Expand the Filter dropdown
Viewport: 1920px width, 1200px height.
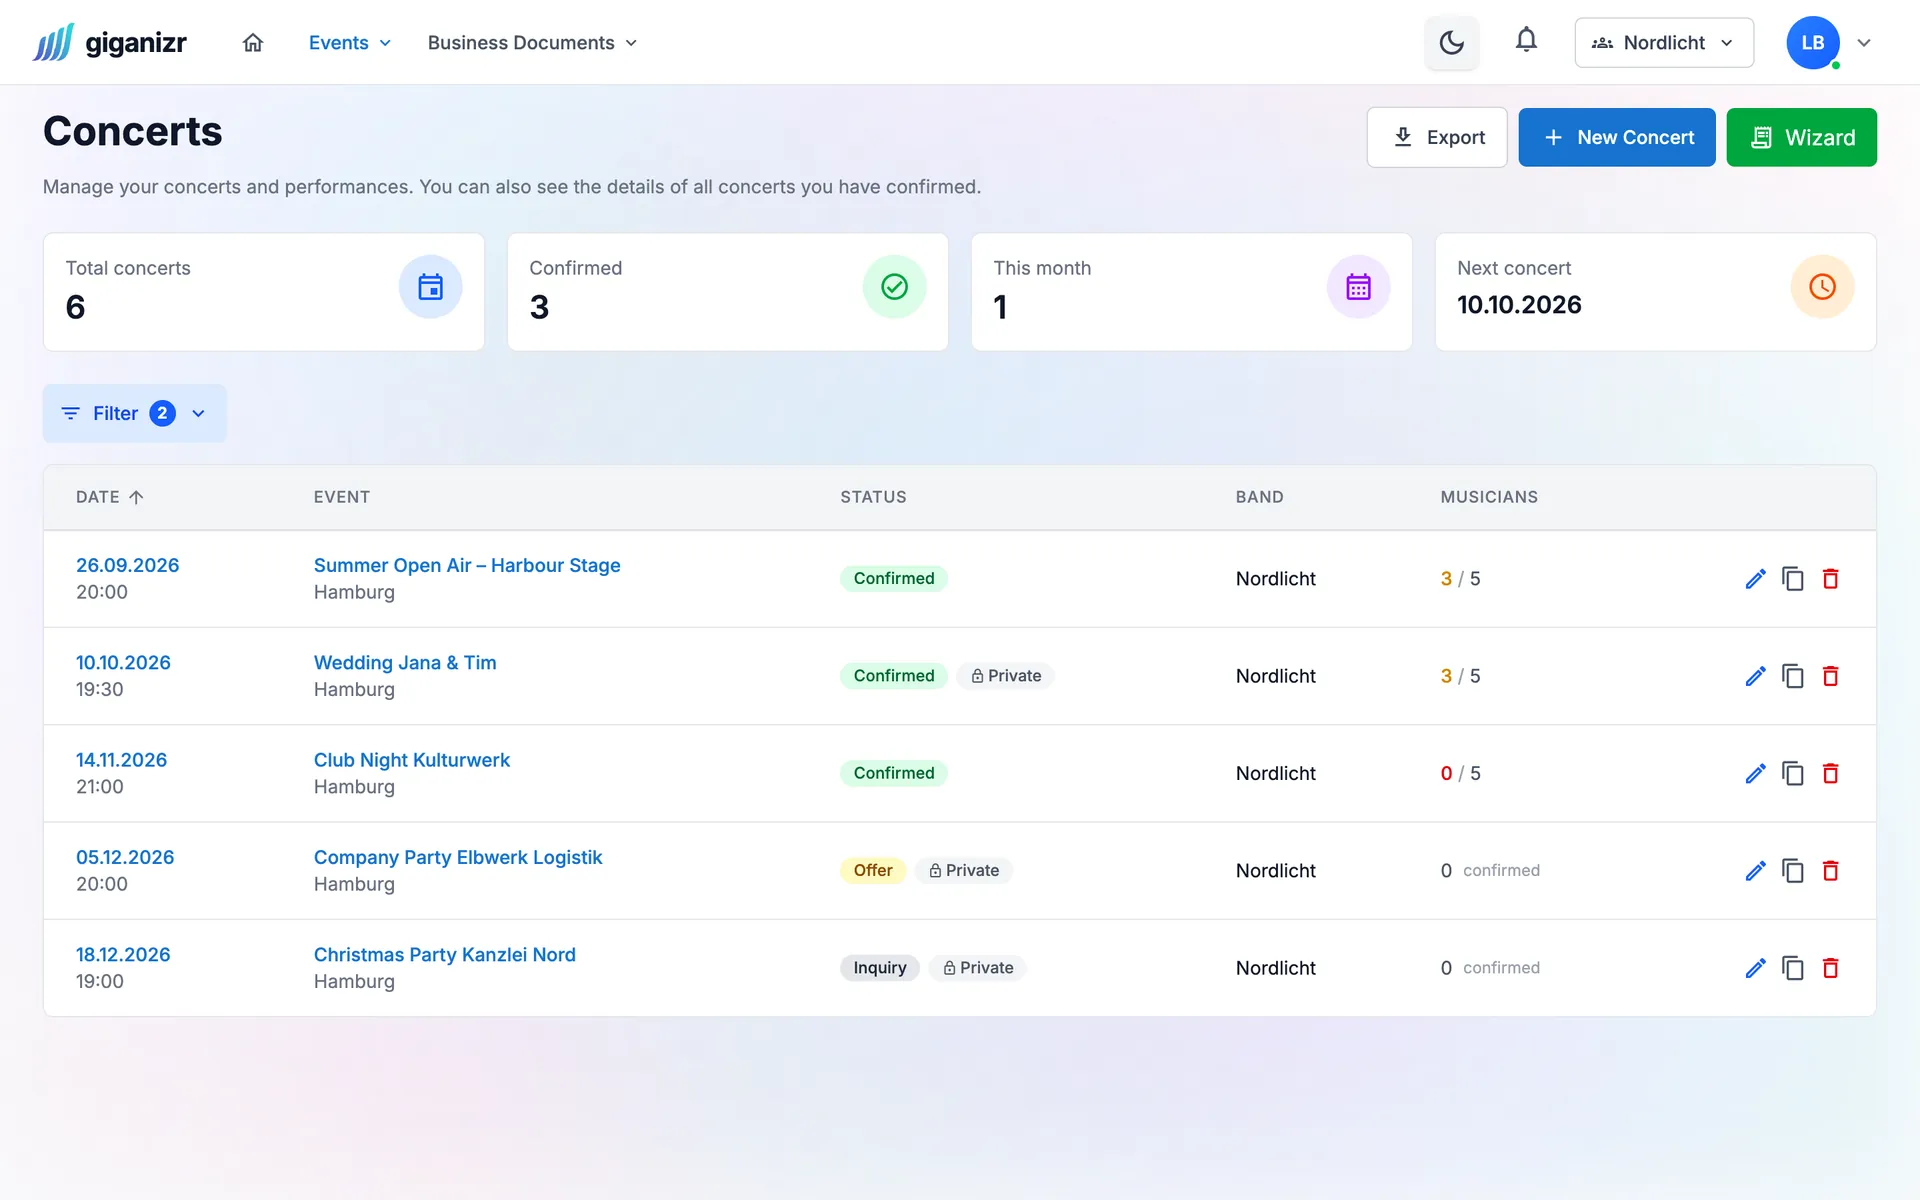pos(134,413)
